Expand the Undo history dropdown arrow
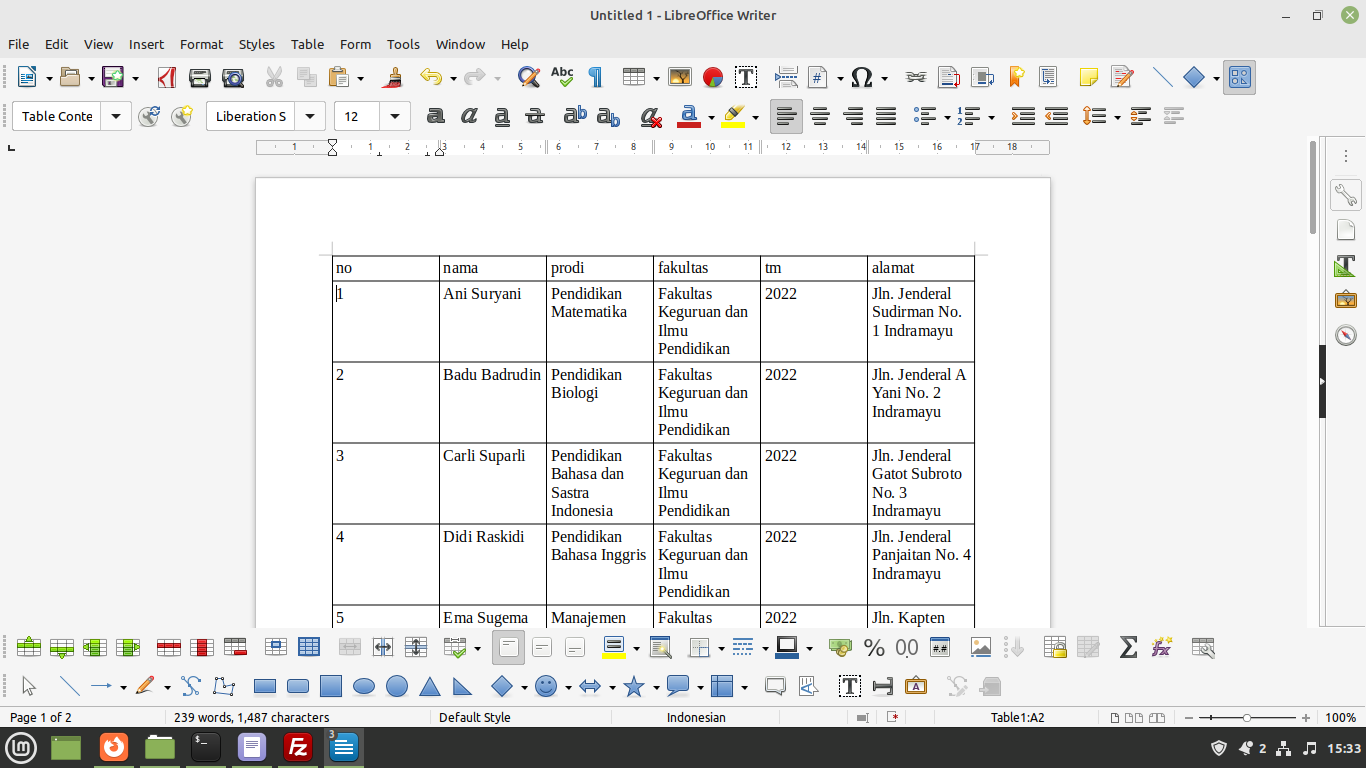The image size is (1366, 768). [x=453, y=78]
